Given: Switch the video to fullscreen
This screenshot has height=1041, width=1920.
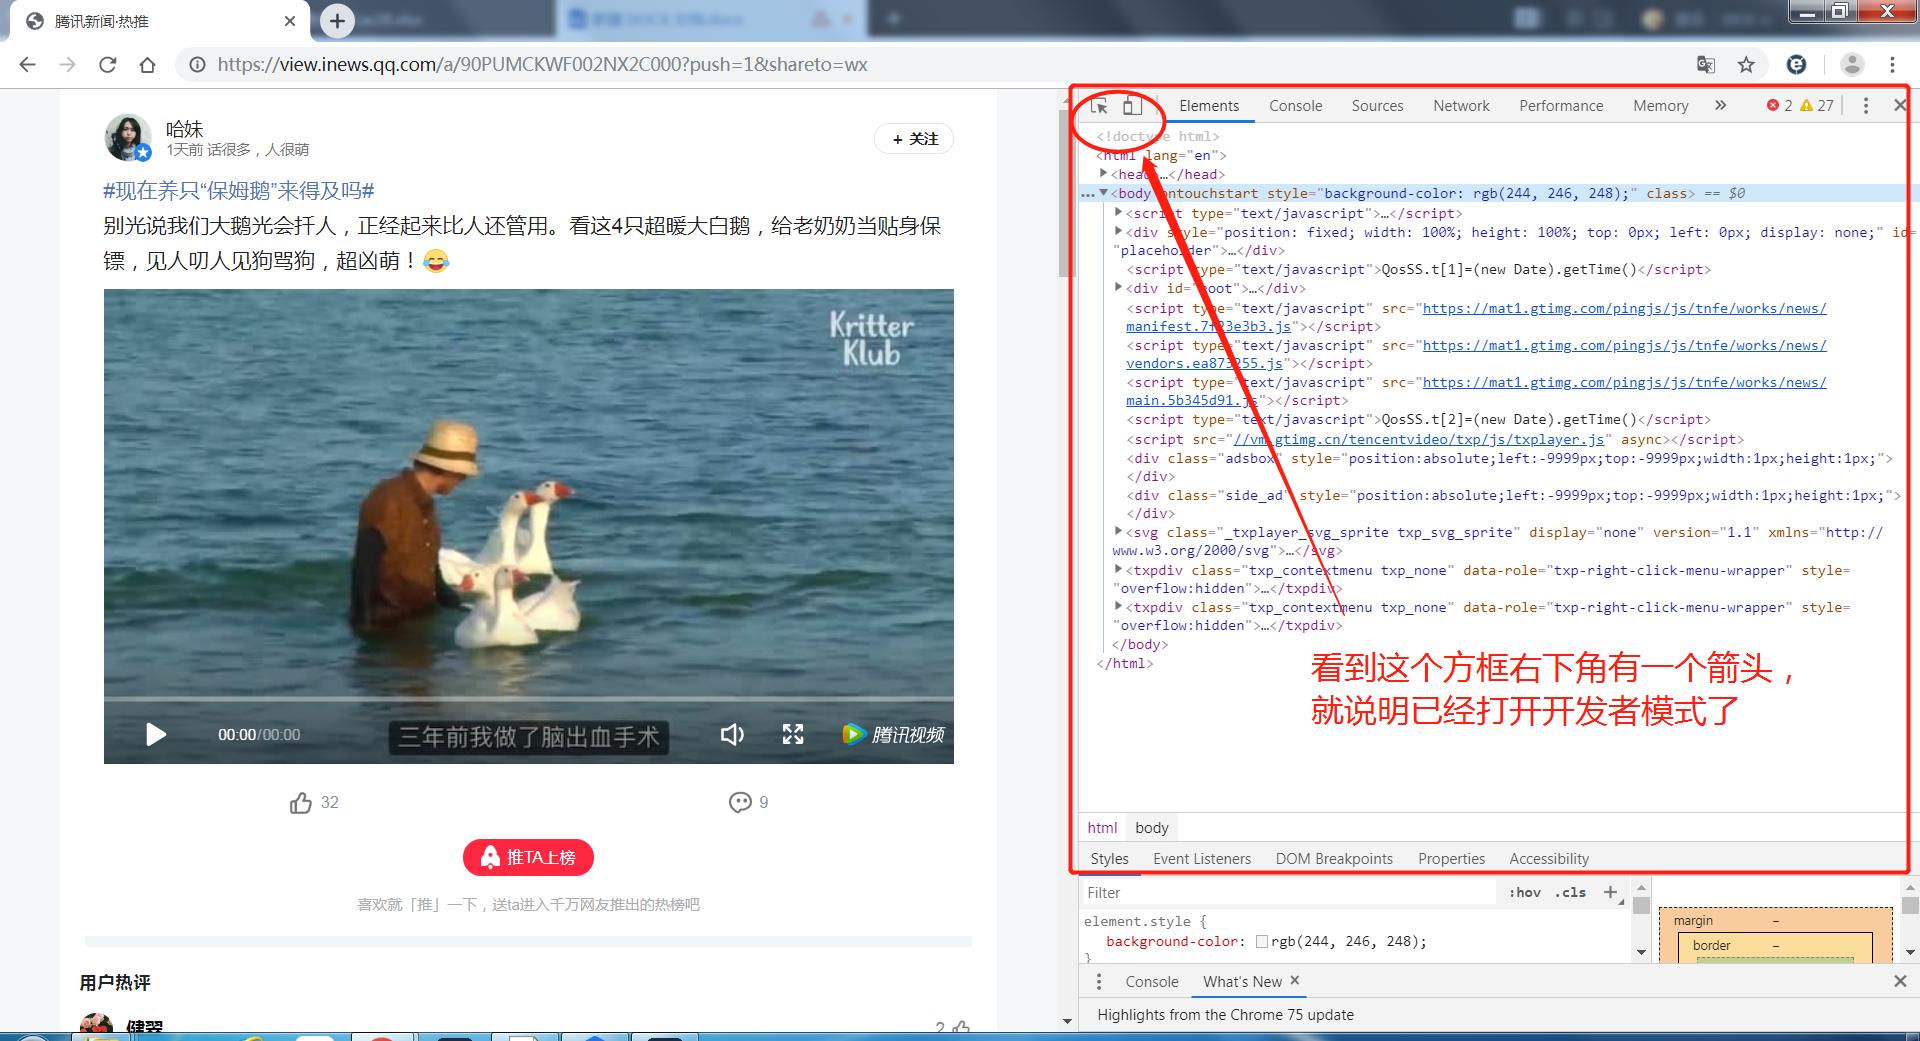Looking at the screenshot, I should [793, 735].
